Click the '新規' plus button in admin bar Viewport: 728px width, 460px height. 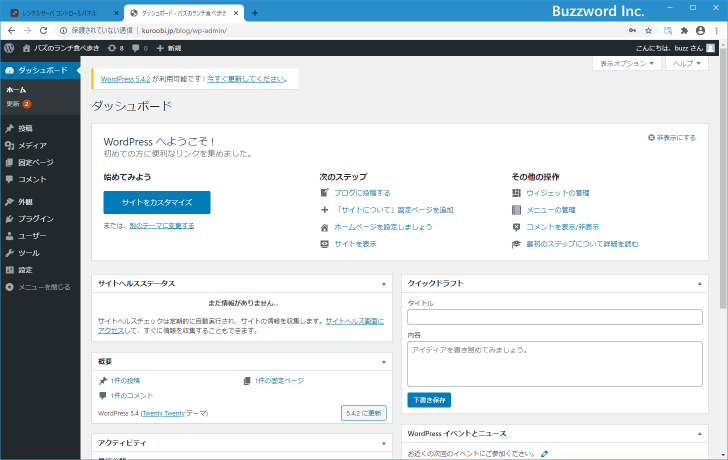169,48
